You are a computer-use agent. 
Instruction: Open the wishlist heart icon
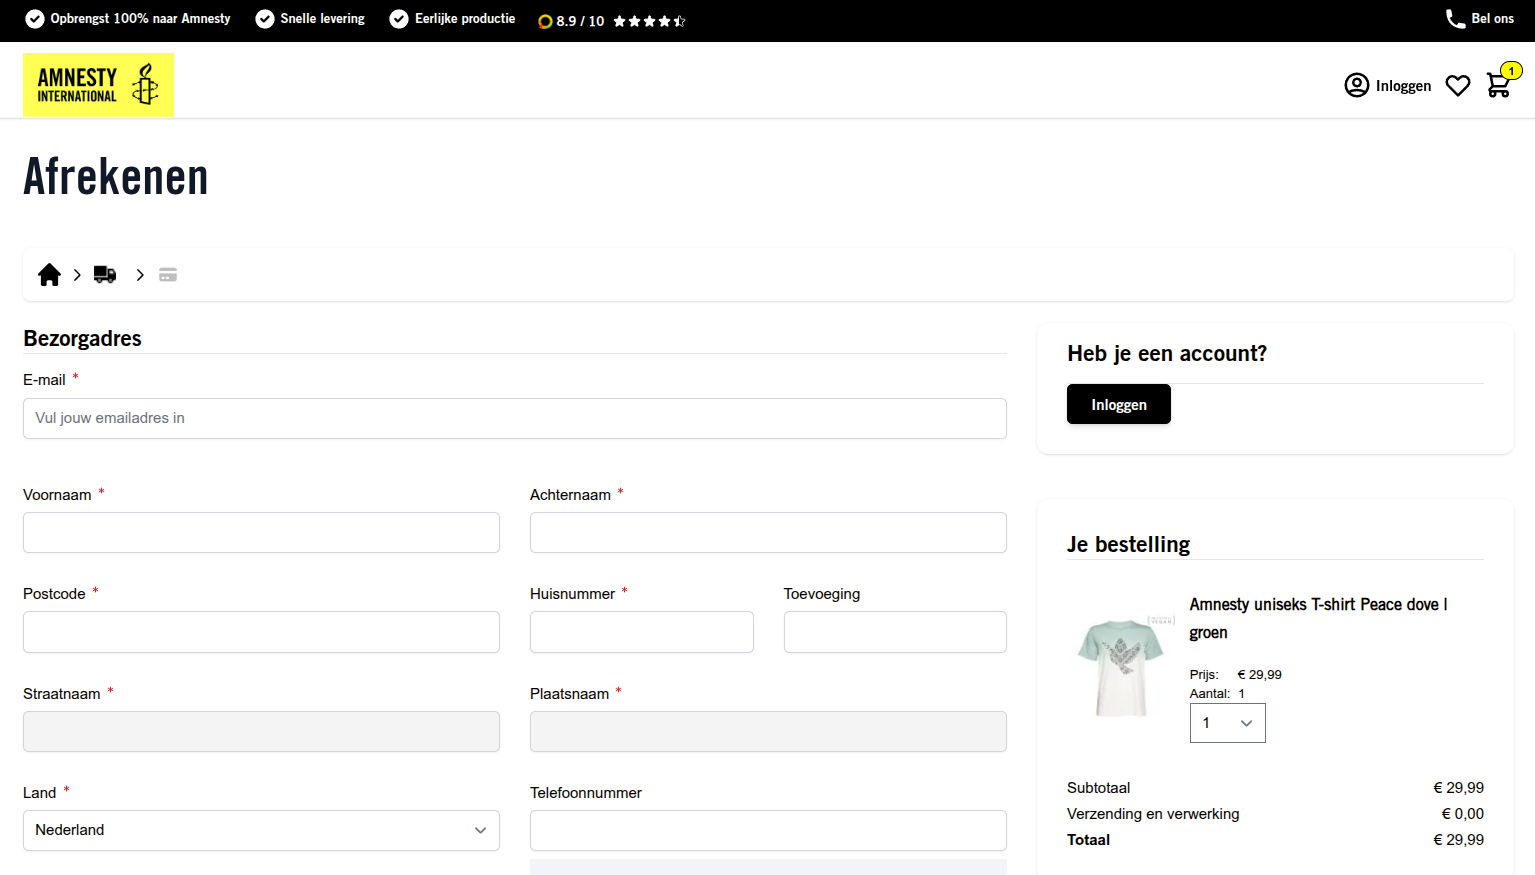[1458, 86]
